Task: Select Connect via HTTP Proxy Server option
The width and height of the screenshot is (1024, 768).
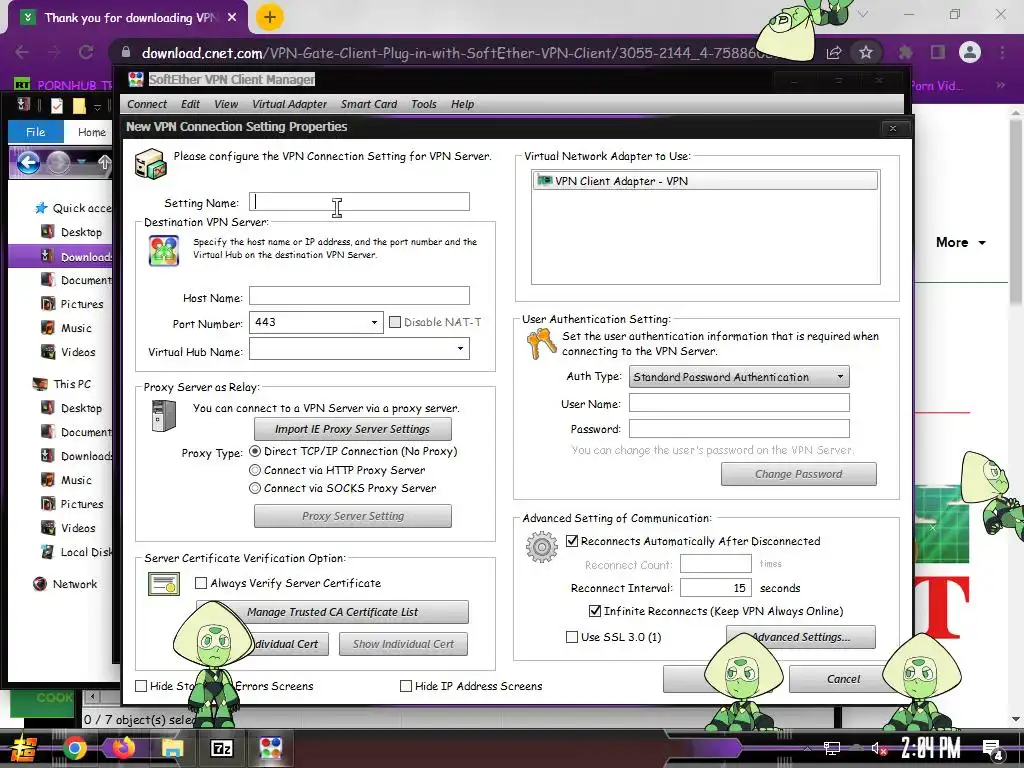Action: (x=255, y=470)
